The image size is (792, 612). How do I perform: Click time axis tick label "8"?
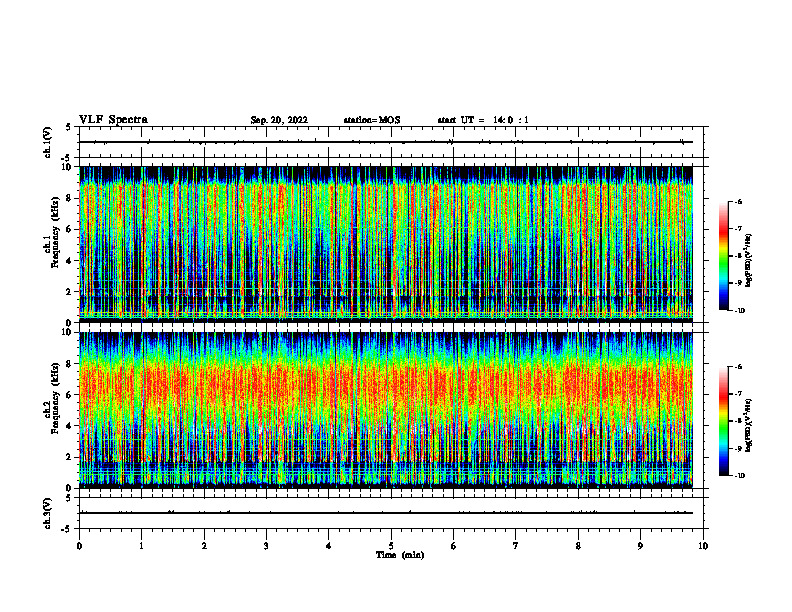click(578, 546)
